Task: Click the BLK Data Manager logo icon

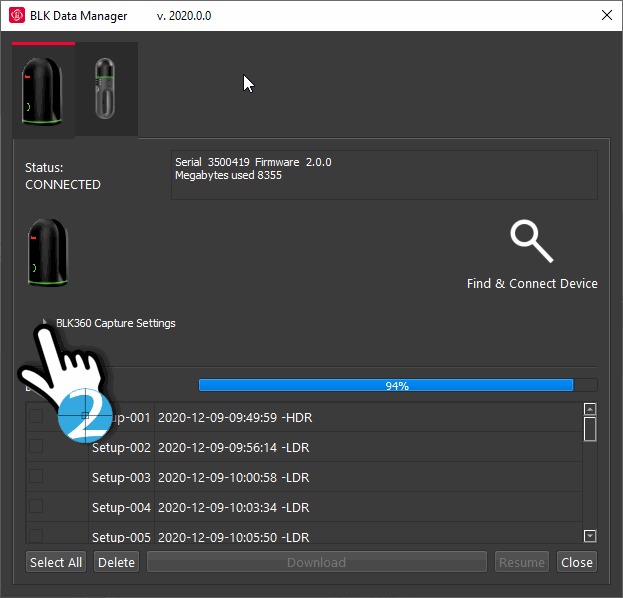Action: coord(17,15)
